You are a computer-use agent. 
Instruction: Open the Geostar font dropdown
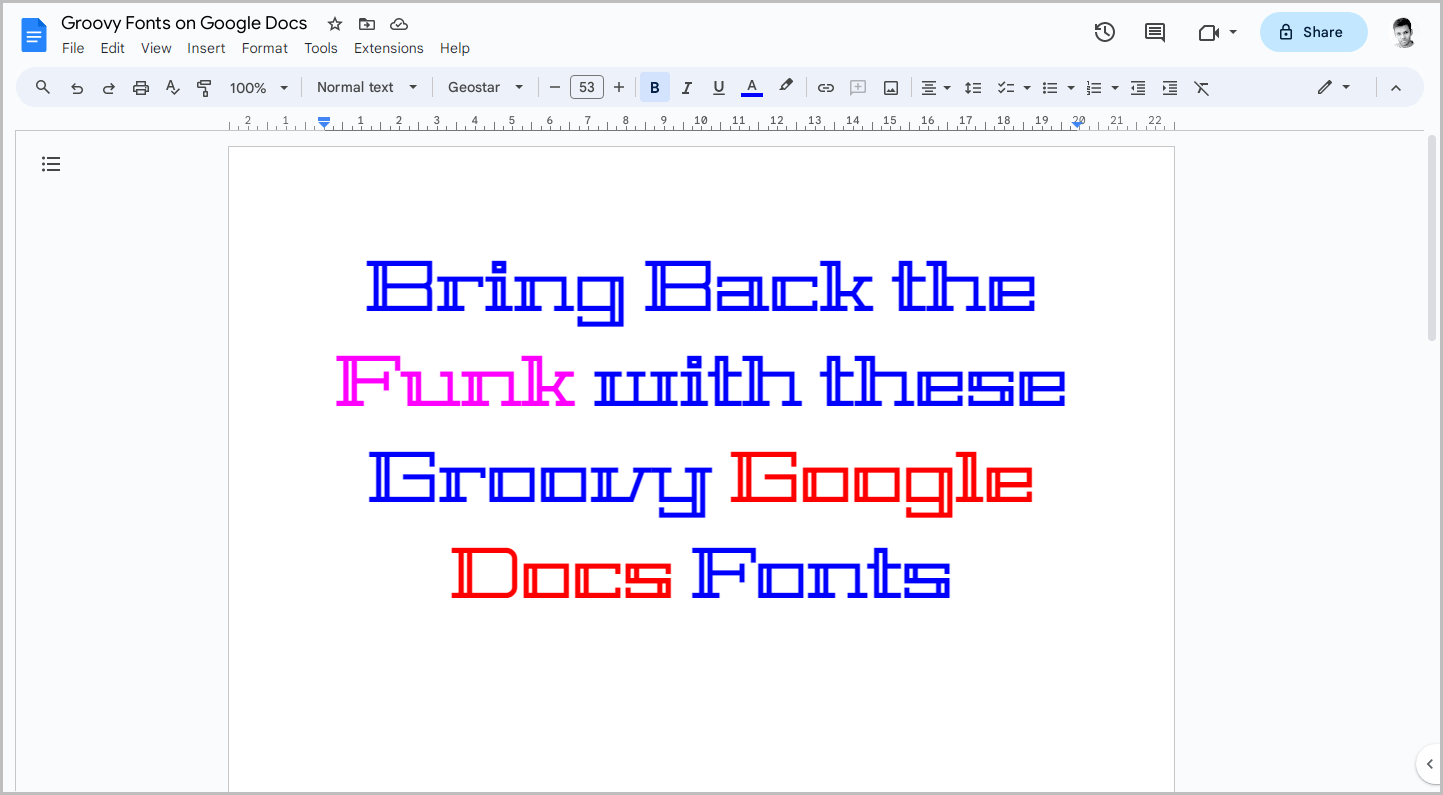[x=486, y=87]
